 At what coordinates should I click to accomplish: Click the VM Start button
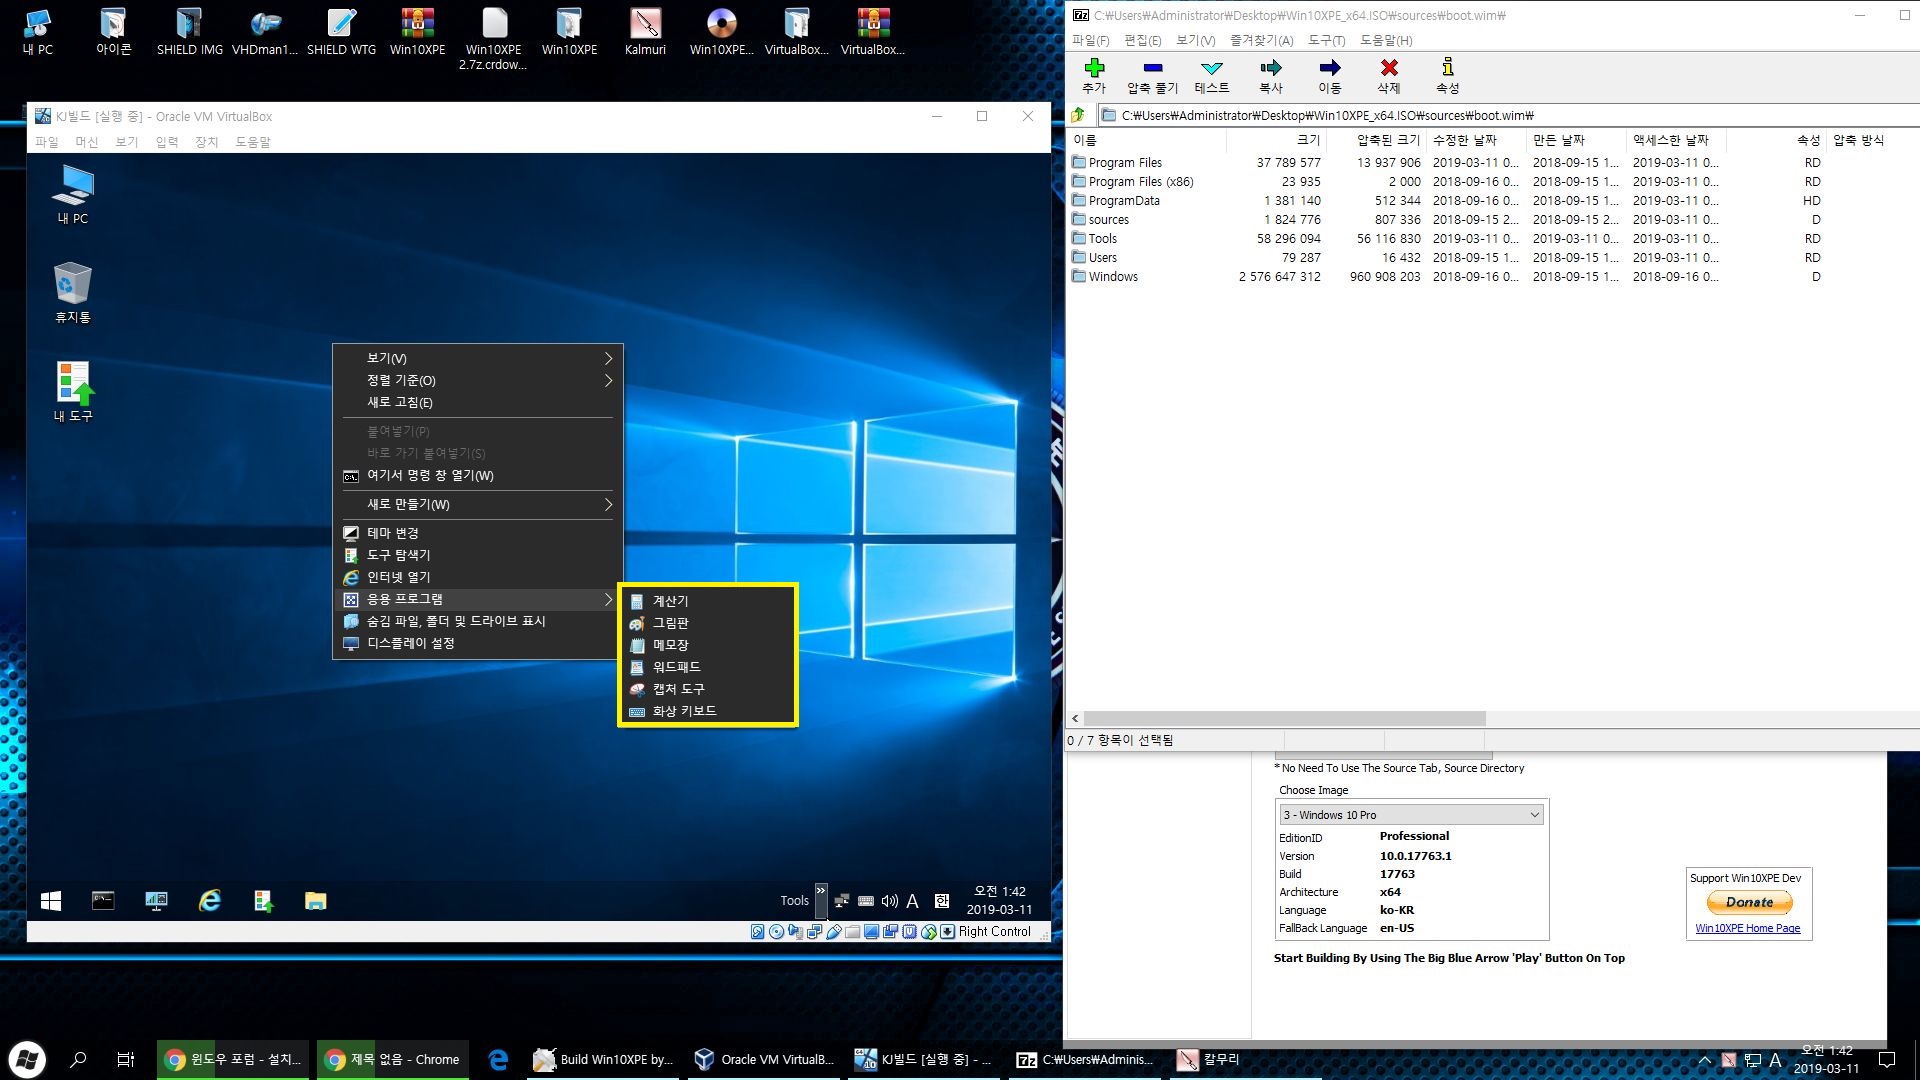point(51,901)
